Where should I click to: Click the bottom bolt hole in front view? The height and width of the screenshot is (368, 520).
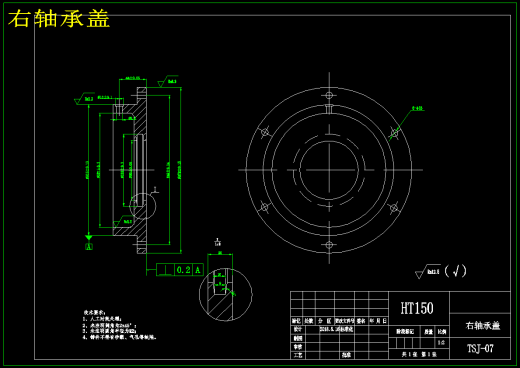click(x=329, y=245)
